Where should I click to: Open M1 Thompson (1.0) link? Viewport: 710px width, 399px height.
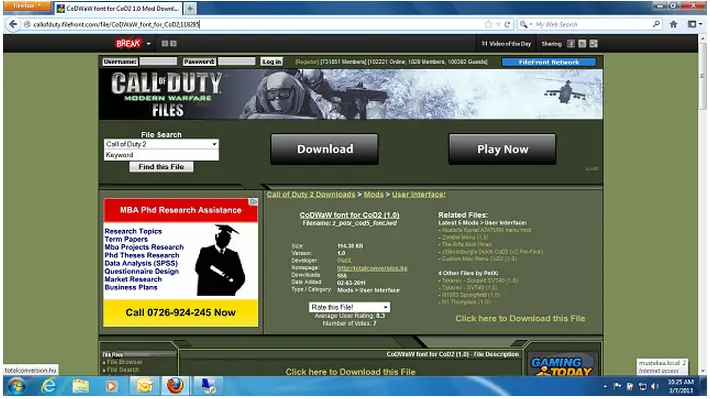[466, 302]
